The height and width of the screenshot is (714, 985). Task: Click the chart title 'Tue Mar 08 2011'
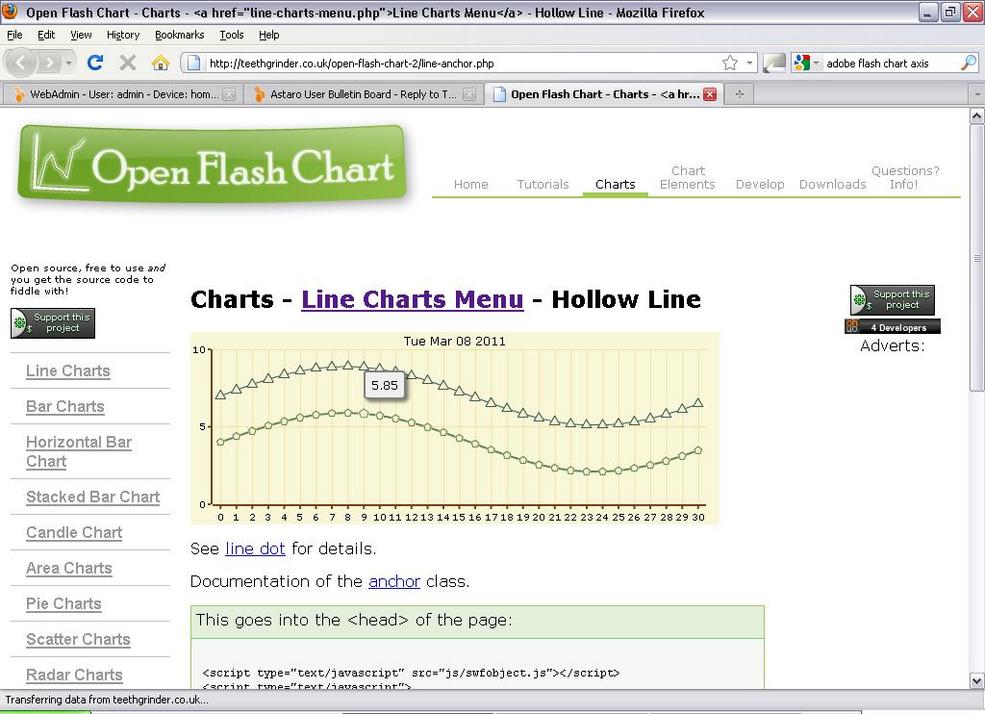pos(454,341)
